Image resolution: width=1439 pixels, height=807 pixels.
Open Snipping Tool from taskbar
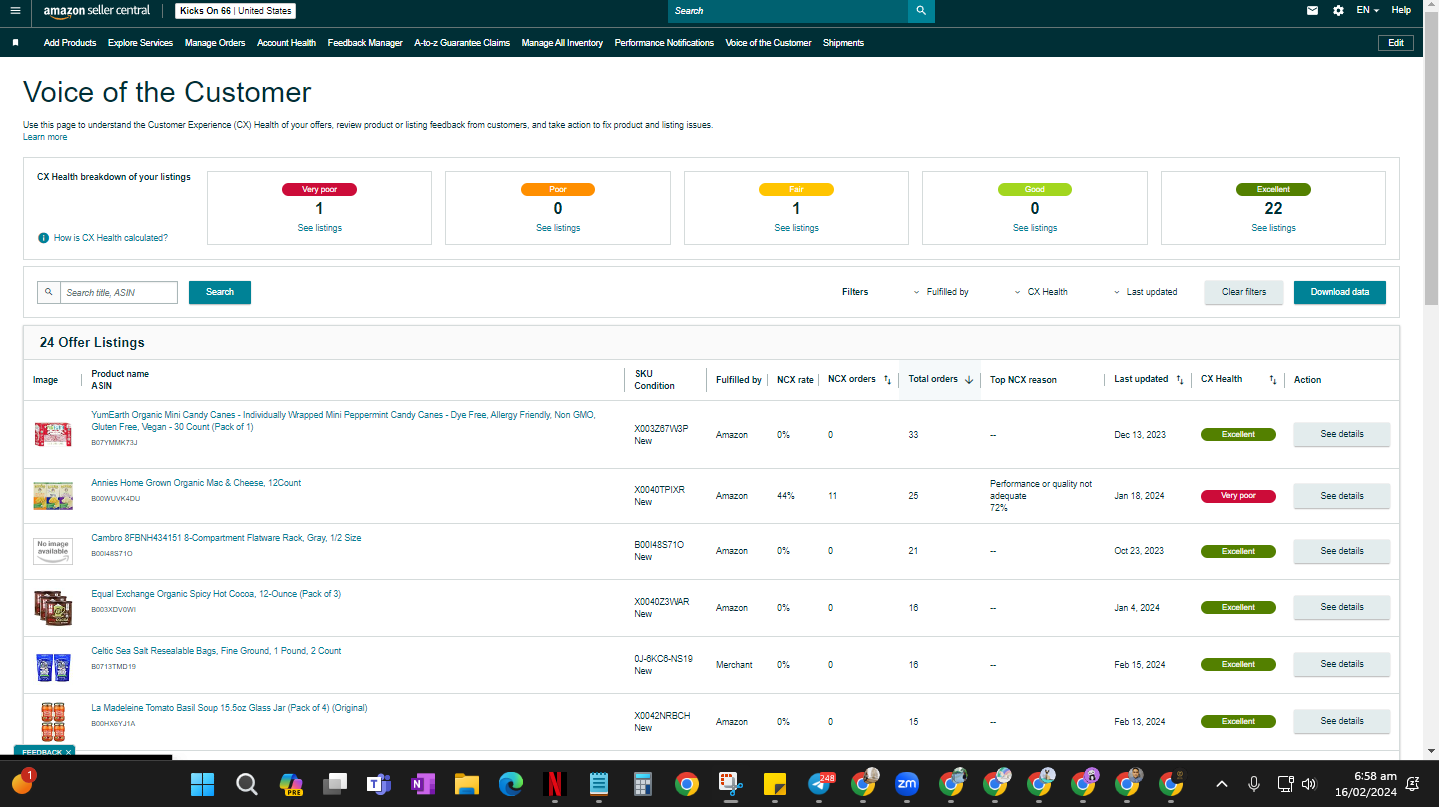730,784
